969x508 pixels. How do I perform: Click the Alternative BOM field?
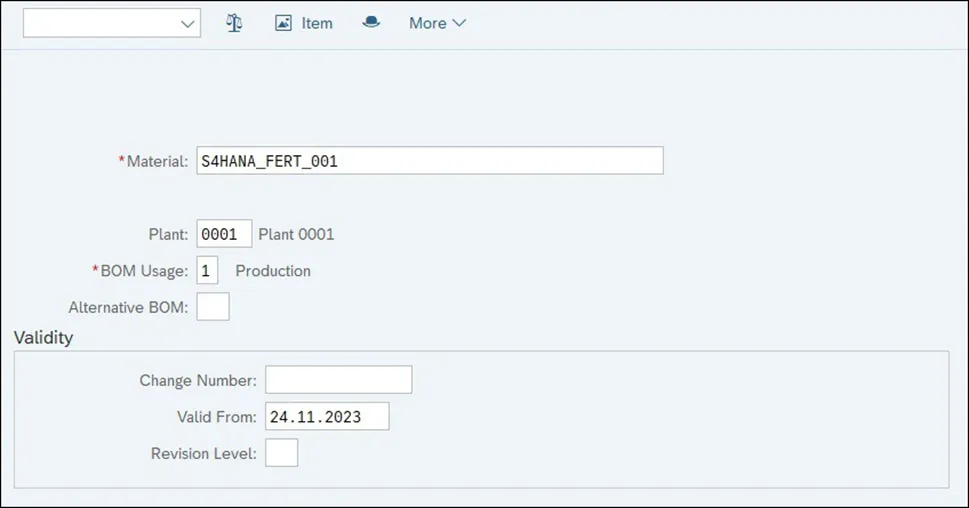[x=213, y=307]
